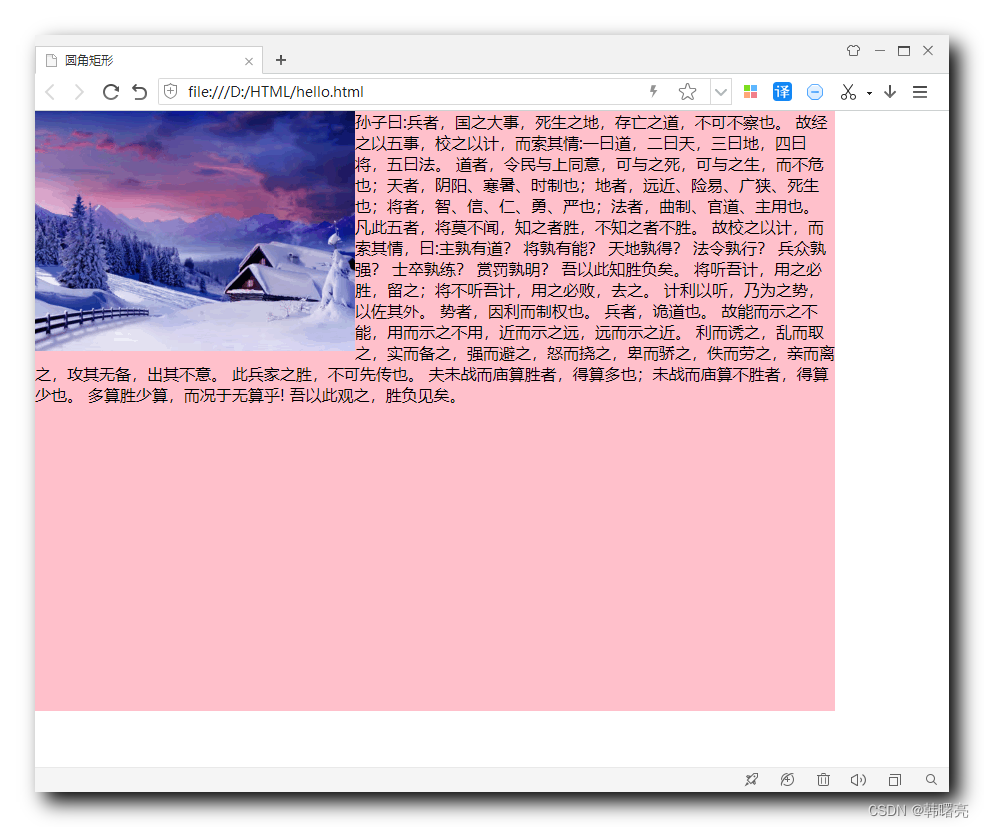Screen dimensions: 984x827
Task: Click the ad-blocker shield icon
Action: [814, 91]
